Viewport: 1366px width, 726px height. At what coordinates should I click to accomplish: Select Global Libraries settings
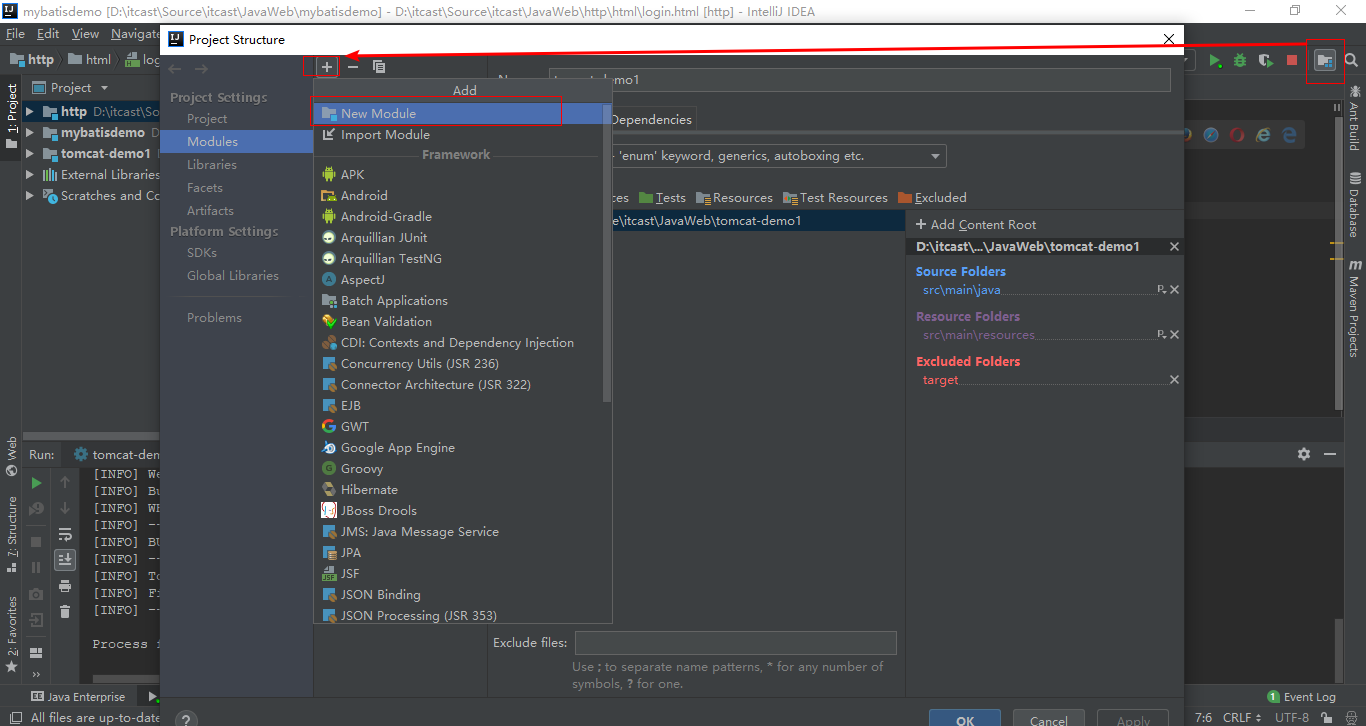(233, 276)
